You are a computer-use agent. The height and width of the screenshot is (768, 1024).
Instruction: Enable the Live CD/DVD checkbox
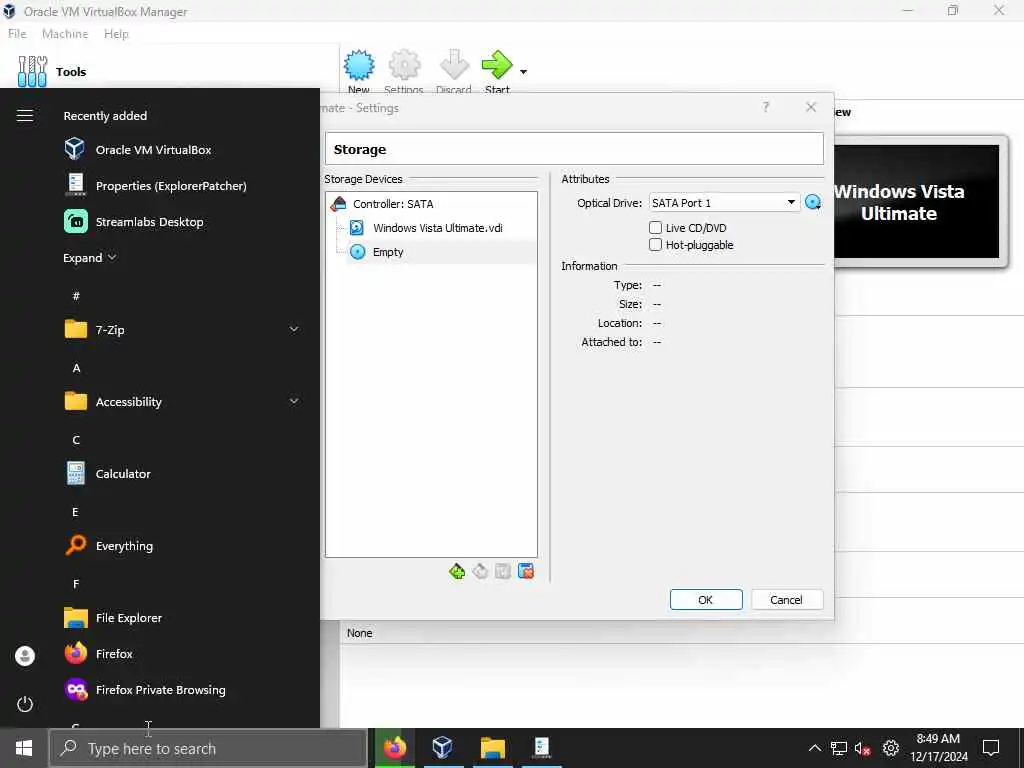(x=656, y=227)
